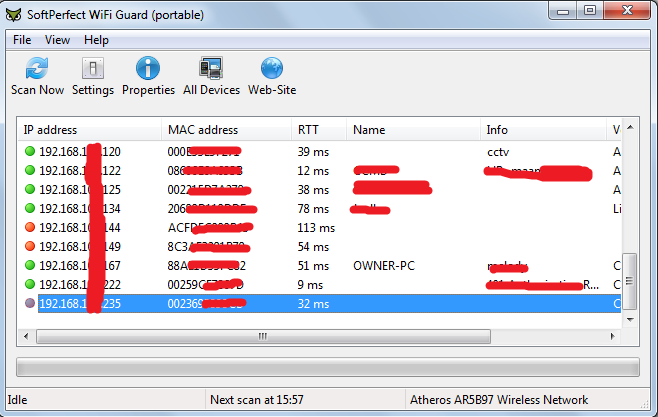Open the View menu
The height and width of the screenshot is (417, 658).
pyautogui.click(x=57, y=40)
